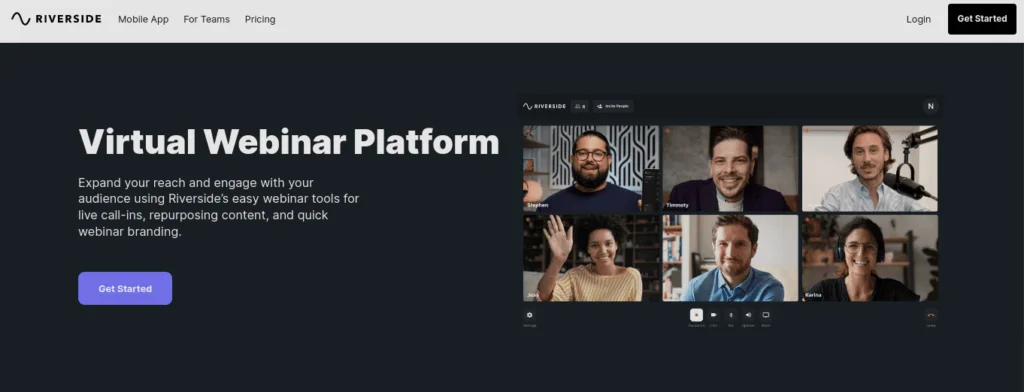Click the participants count icon in preview

[x=580, y=106]
